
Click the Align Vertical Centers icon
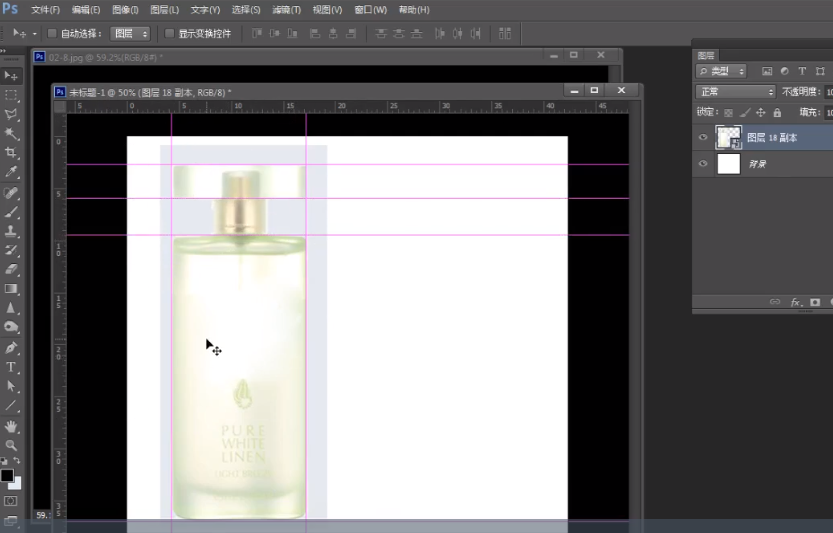pyautogui.click(x=275, y=33)
